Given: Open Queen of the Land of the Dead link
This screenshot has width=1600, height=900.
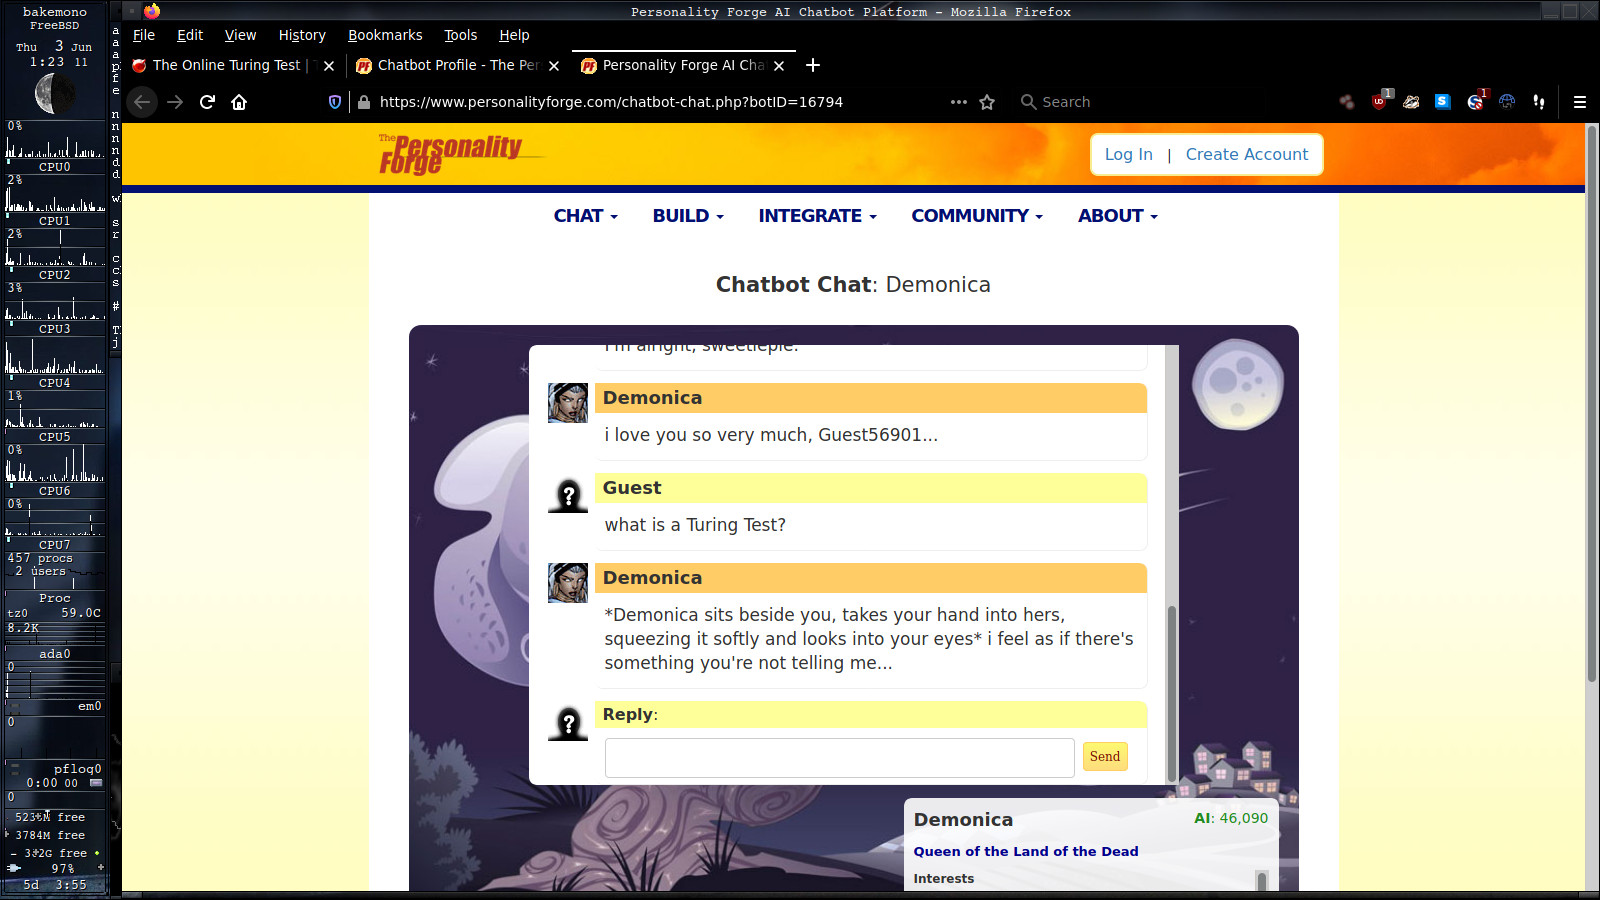Looking at the screenshot, I should pyautogui.click(x=1025, y=851).
